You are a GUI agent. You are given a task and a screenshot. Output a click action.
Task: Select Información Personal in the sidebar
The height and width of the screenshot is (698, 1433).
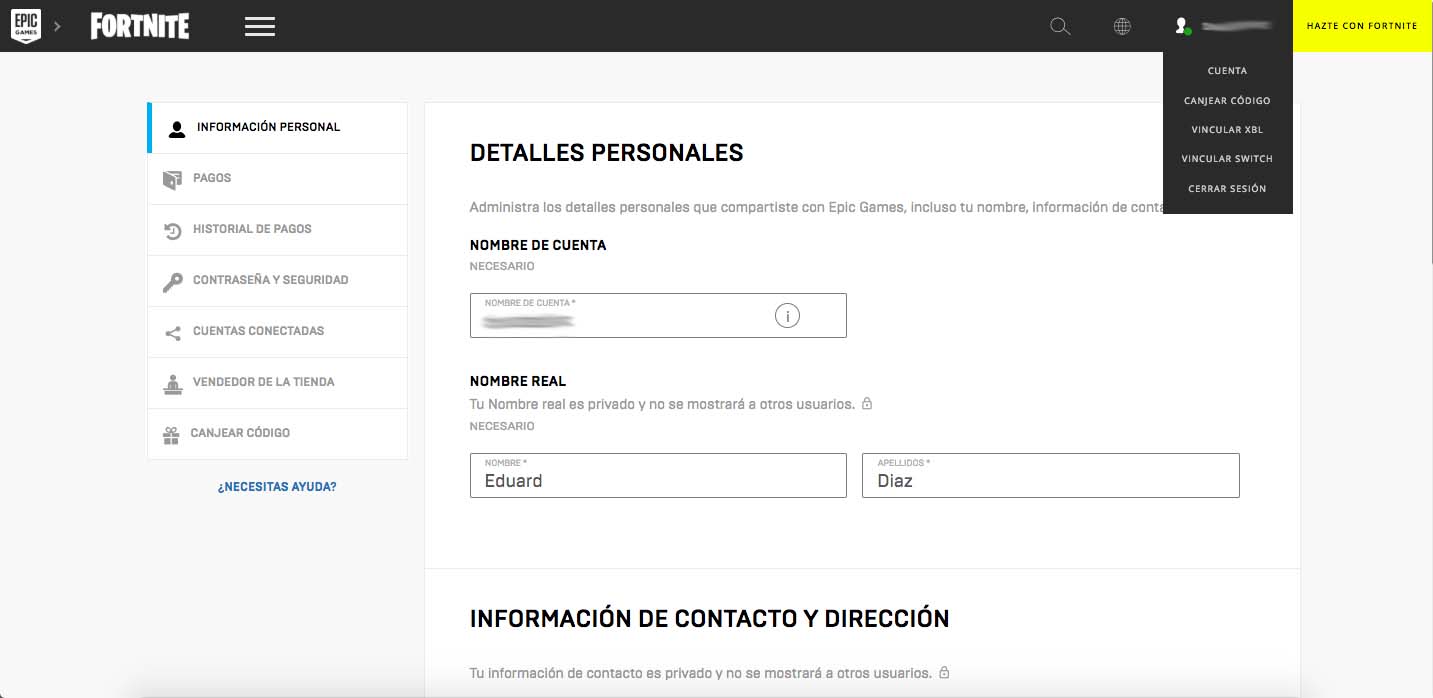tap(277, 128)
